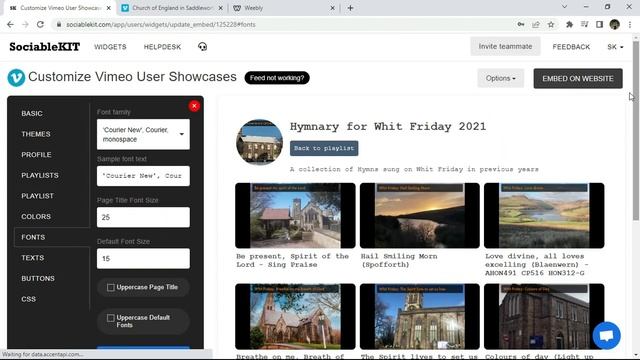
Task: Switch to the Church of England browser tab
Action: (x=172, y=8)
